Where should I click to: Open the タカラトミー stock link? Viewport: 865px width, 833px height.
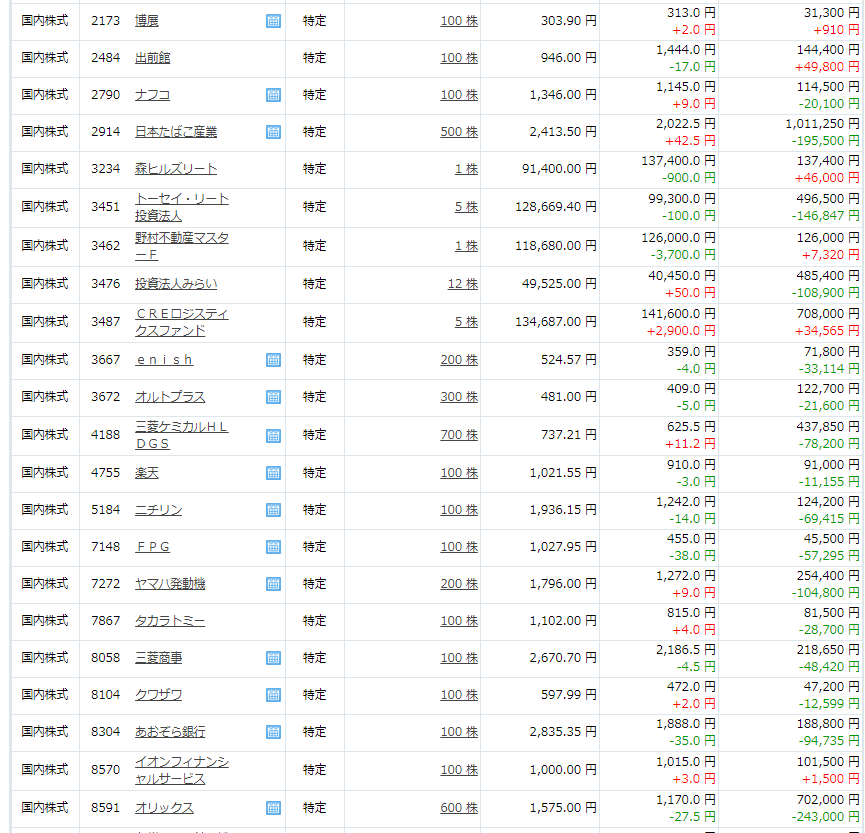pyautogui.click(x=170, y=621)
